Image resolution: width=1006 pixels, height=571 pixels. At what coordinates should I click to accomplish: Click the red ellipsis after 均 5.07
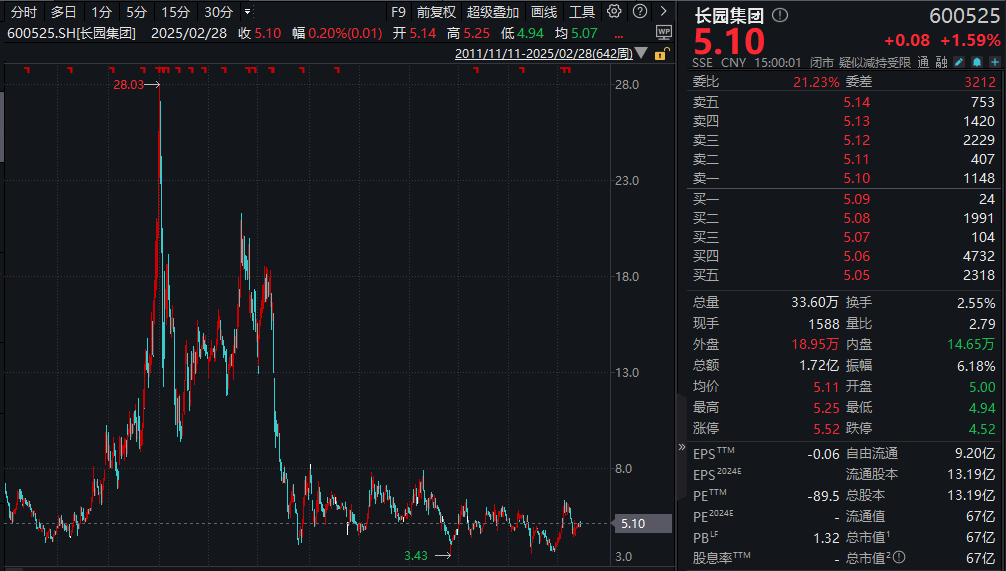click(619, 33)
